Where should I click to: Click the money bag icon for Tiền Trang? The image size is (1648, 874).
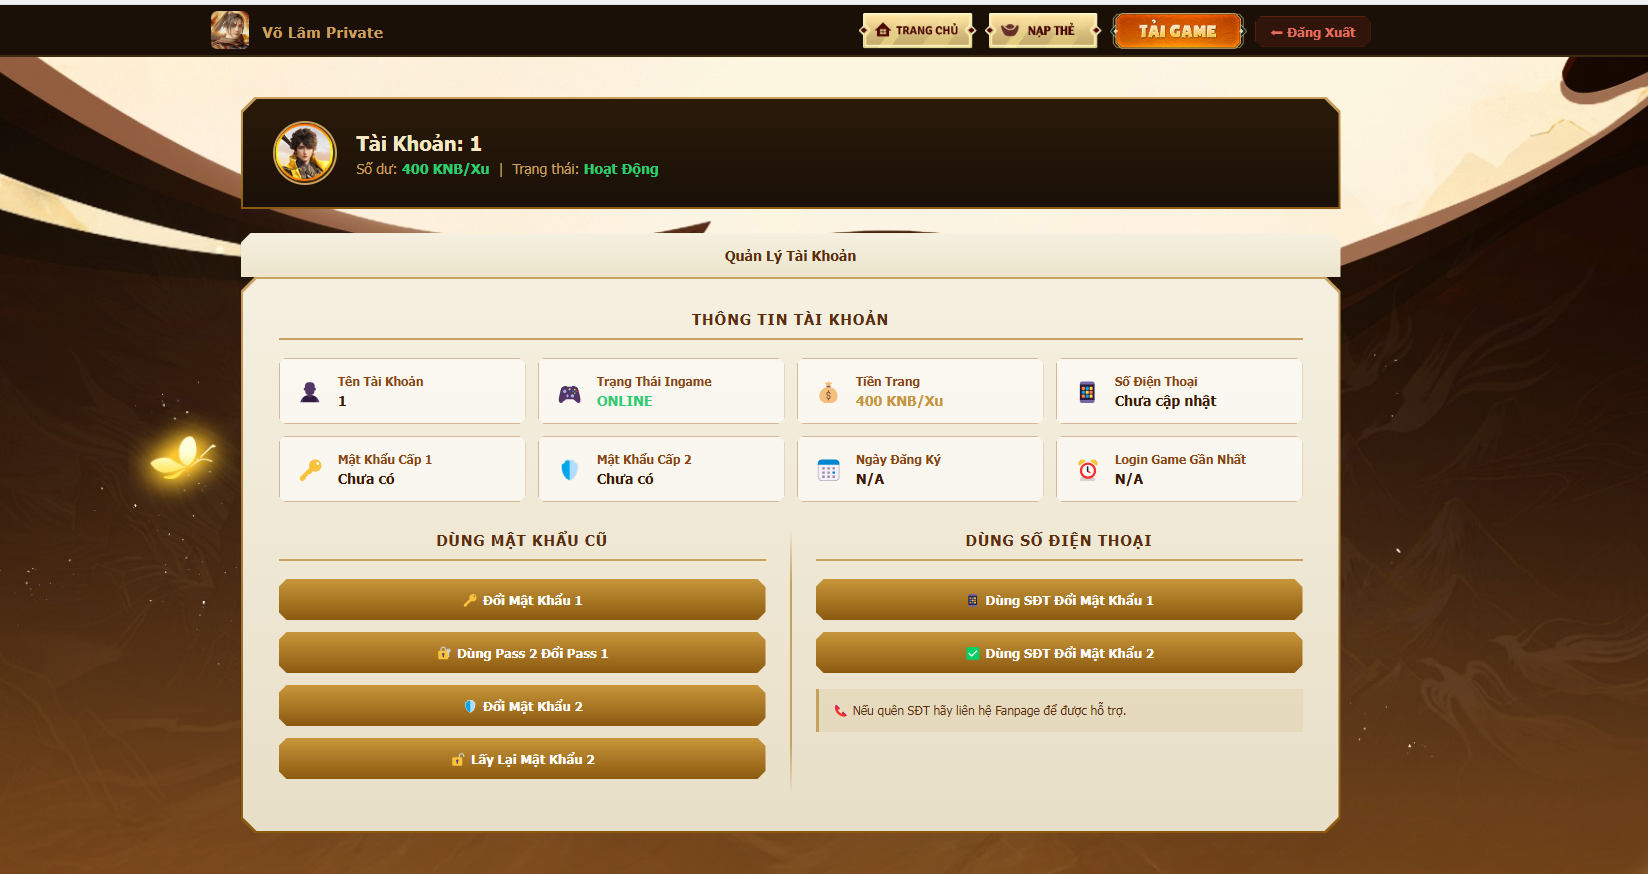tap(828, 393)
